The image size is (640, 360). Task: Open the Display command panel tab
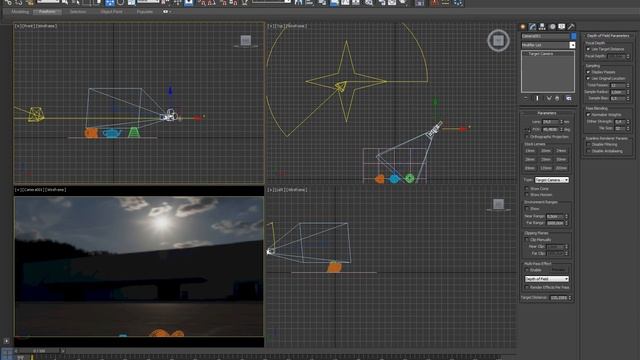562,27
